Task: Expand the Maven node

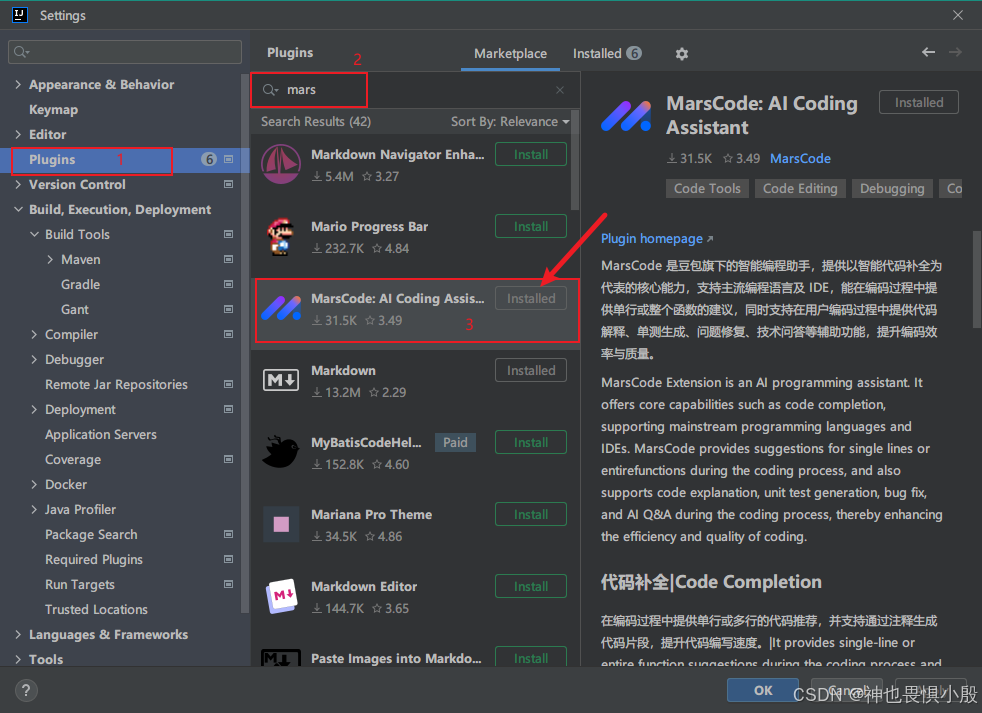Action: (50, 259)
